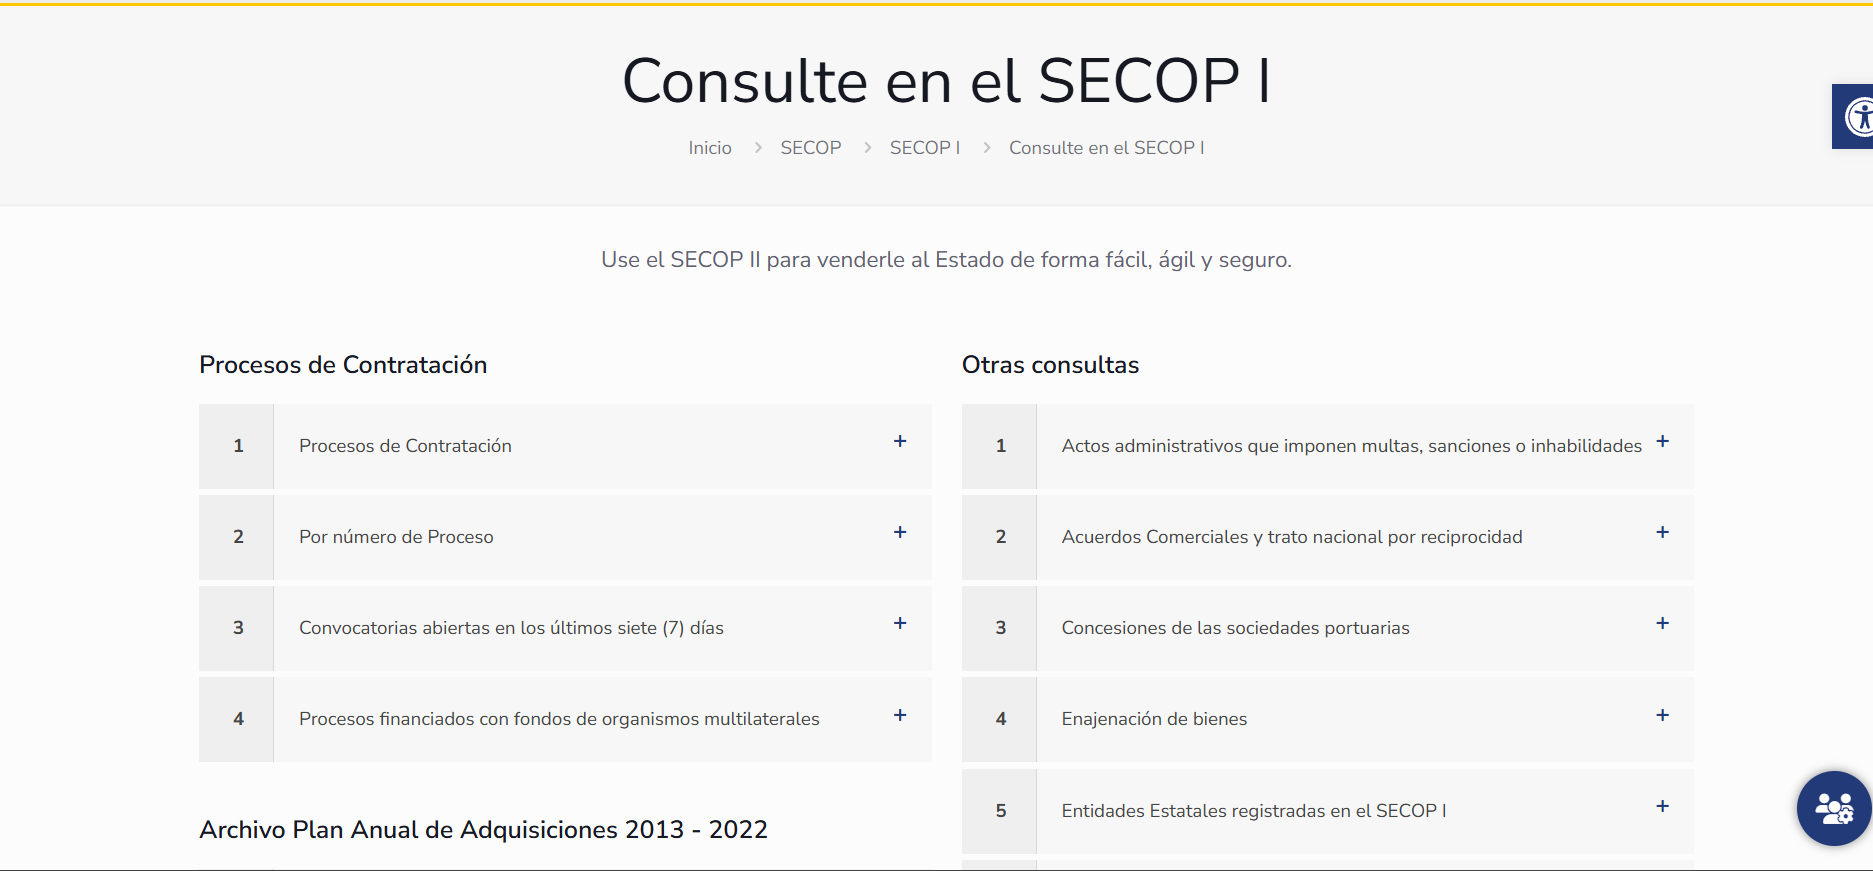
Task: Click the Consulte en el SECOP I breadcrumb
Action: click(x=1107, y=148)
